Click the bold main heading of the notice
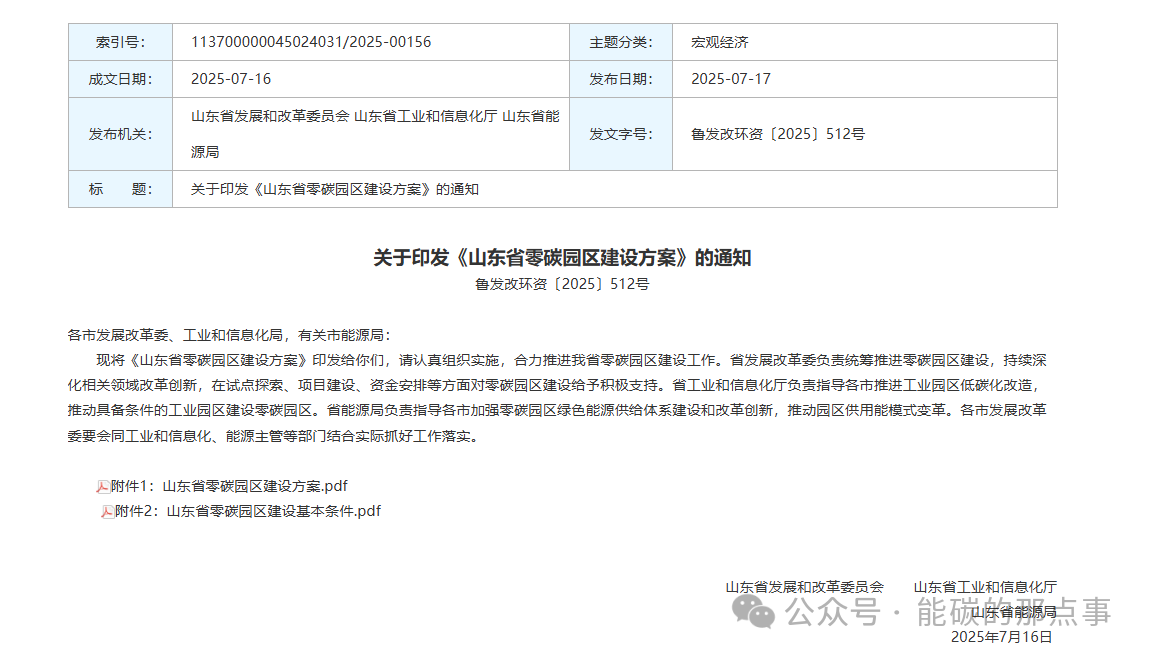Image resolution: width=1149 pixels, height=658 pixels. tap(562, 258)
